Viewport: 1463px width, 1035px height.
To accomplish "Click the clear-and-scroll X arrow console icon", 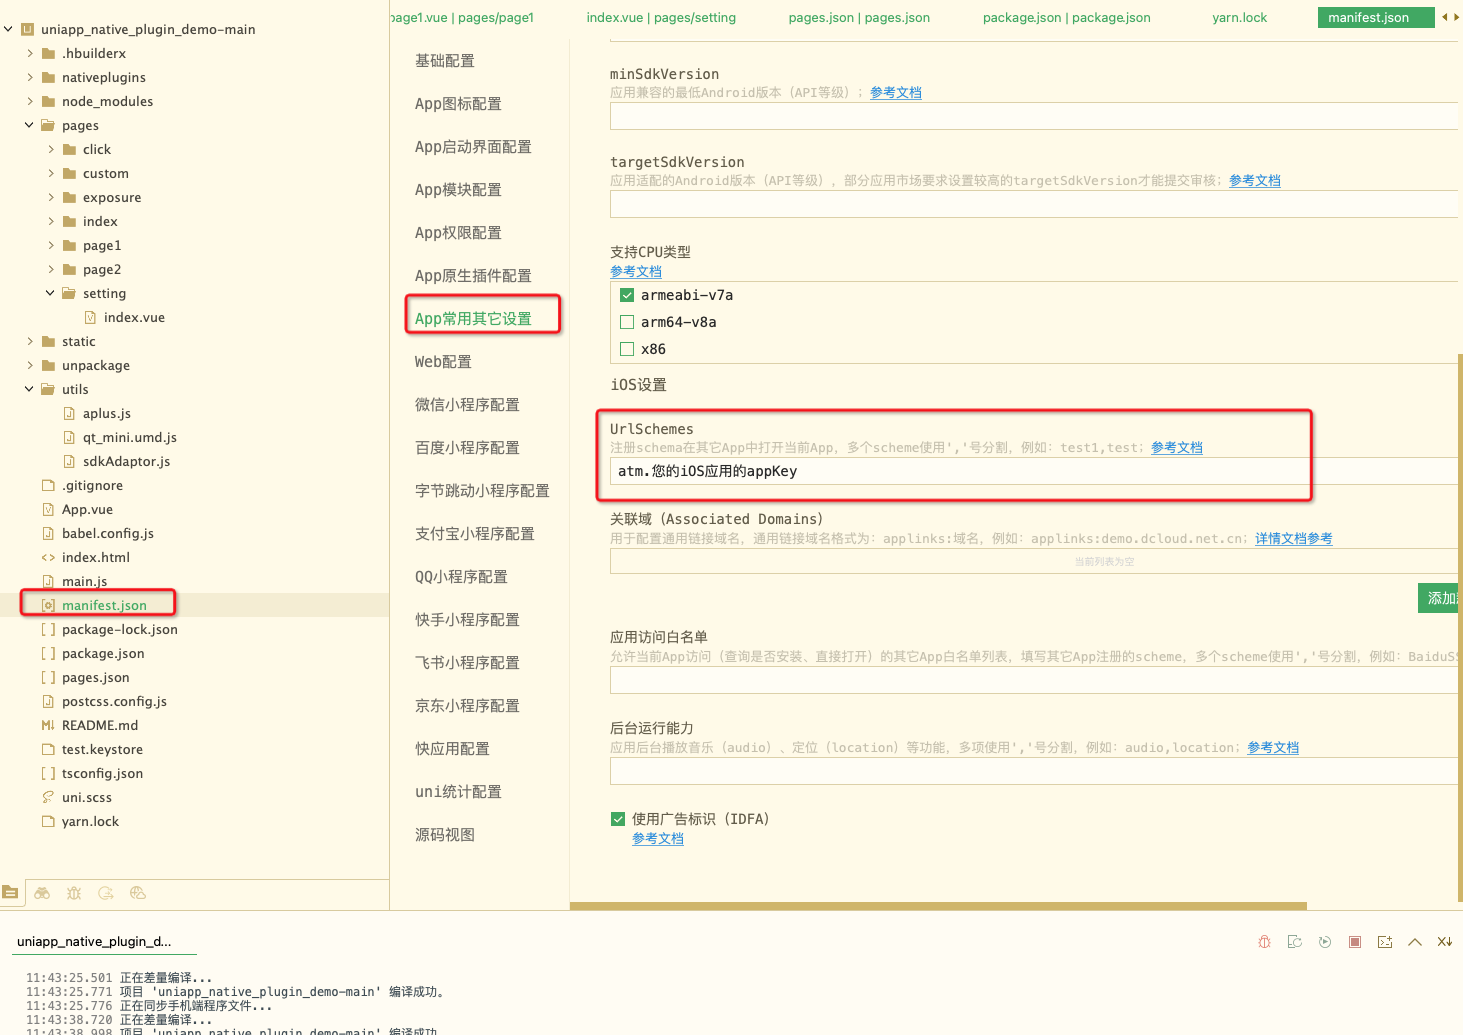I will pos(1445,942).
